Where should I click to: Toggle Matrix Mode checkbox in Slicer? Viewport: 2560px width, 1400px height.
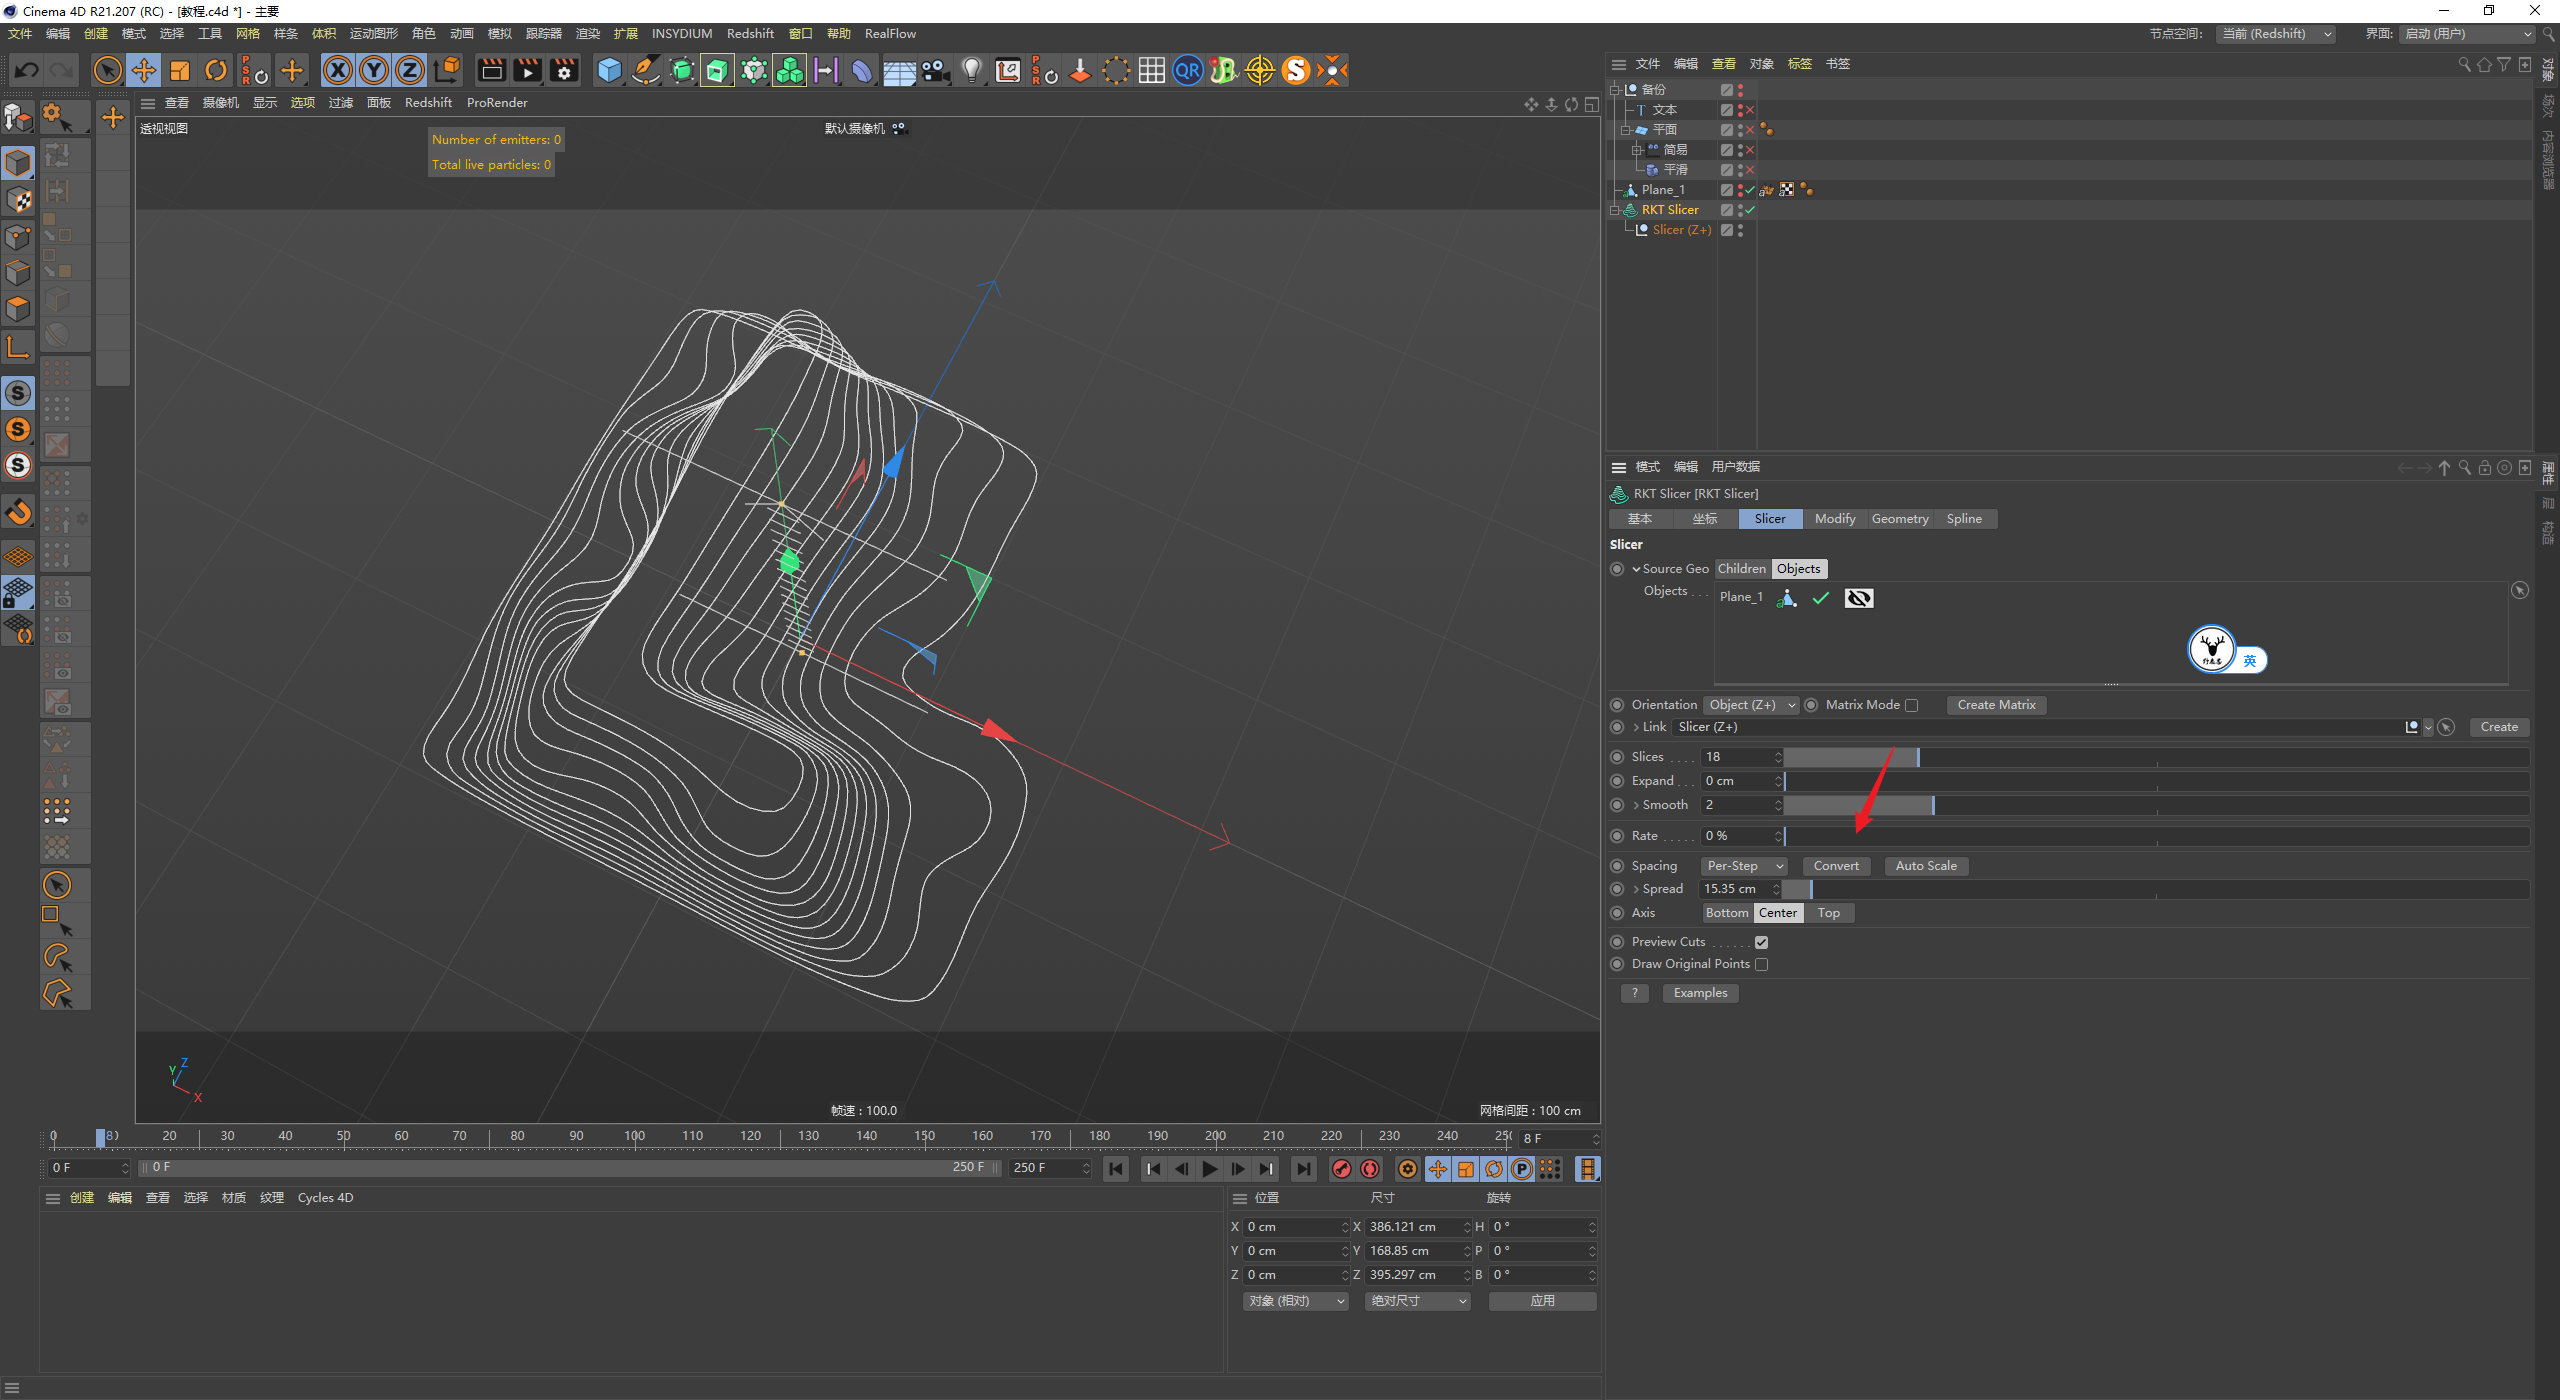click(x=1915, y=703)
